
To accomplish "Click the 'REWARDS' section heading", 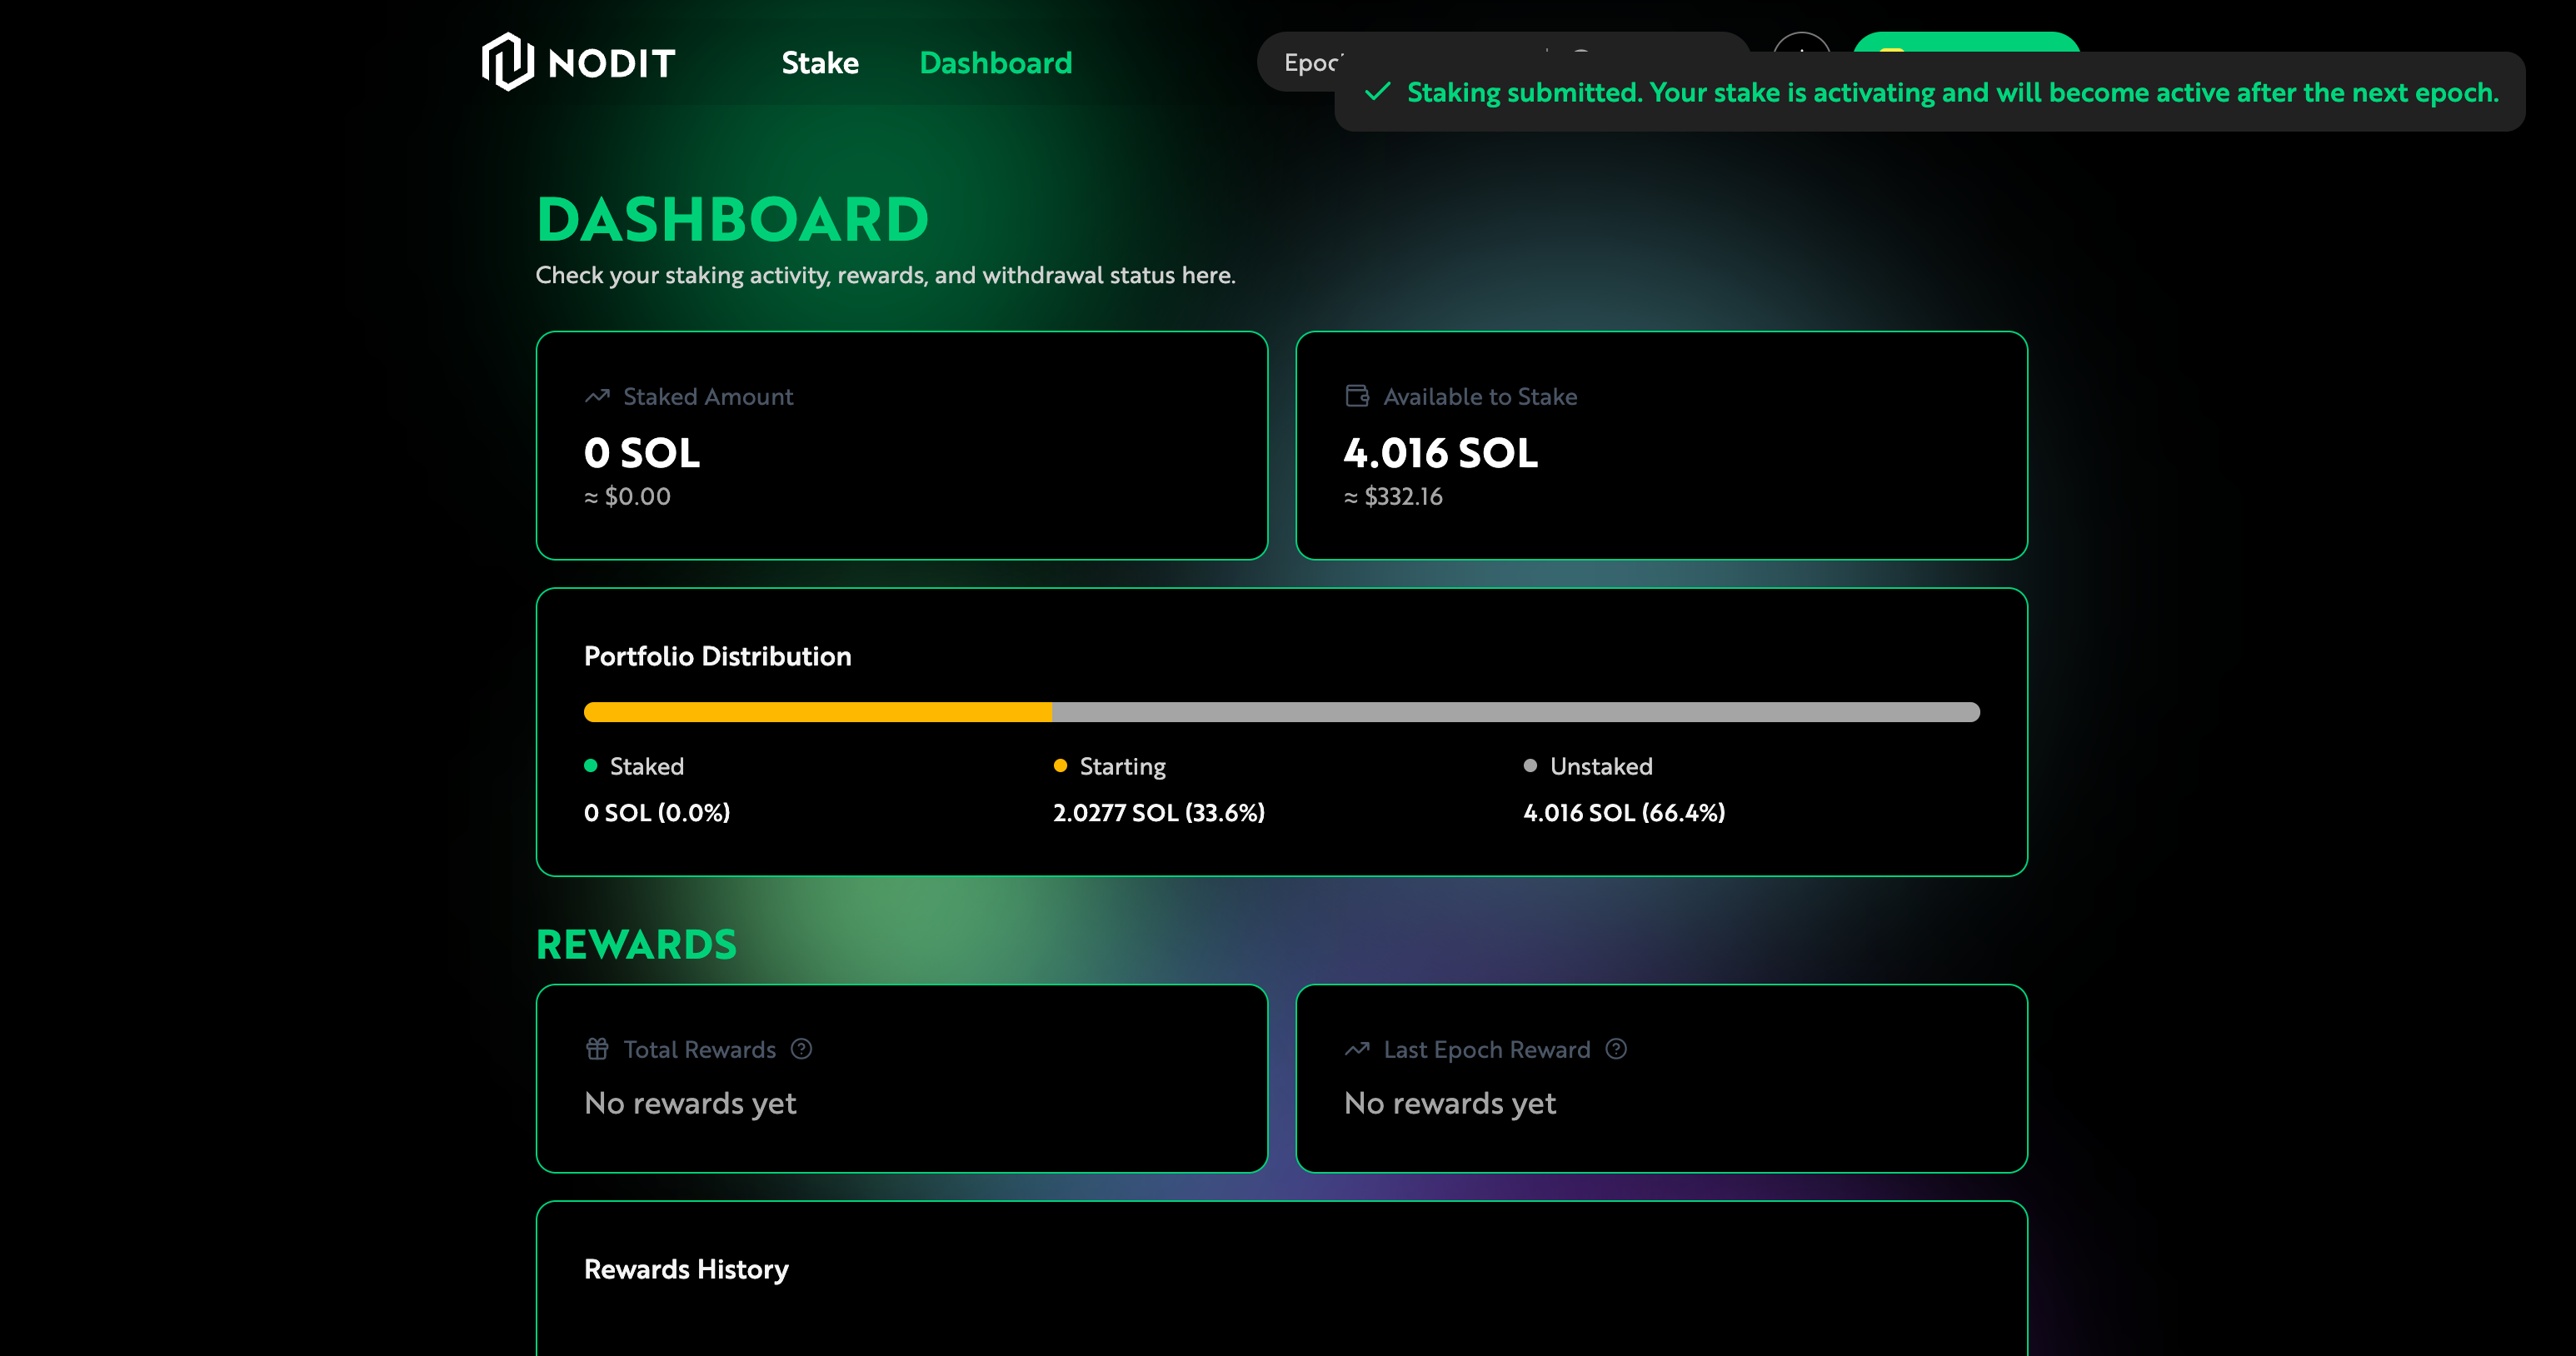I will 636,945.
